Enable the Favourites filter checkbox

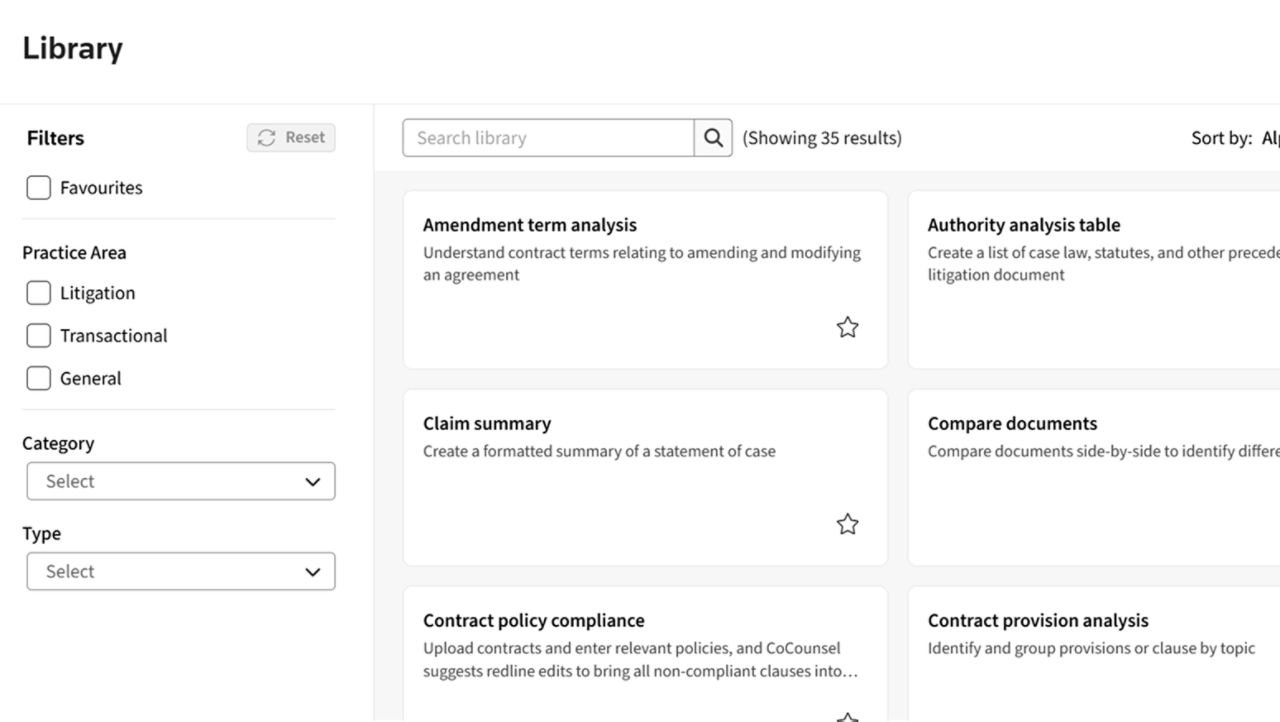(x=38, y=188)
